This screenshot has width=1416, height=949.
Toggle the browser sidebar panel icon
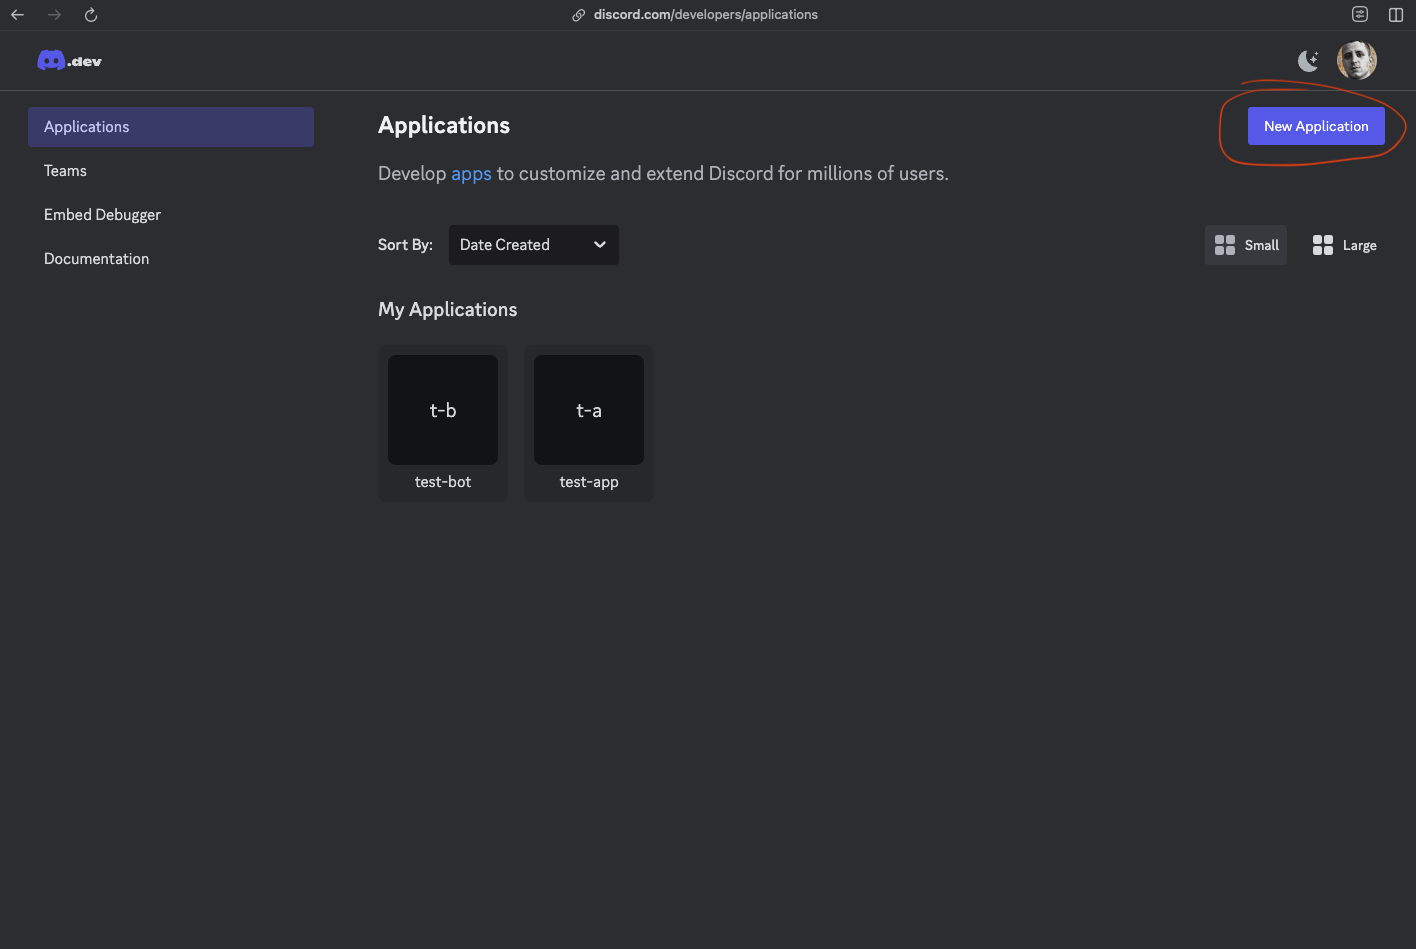point(1396,15)
